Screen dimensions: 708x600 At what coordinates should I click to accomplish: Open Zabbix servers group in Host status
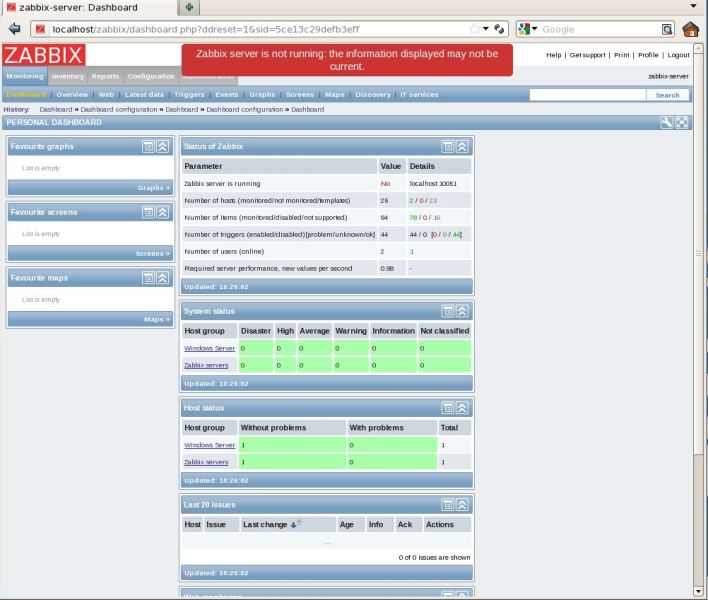206,462
